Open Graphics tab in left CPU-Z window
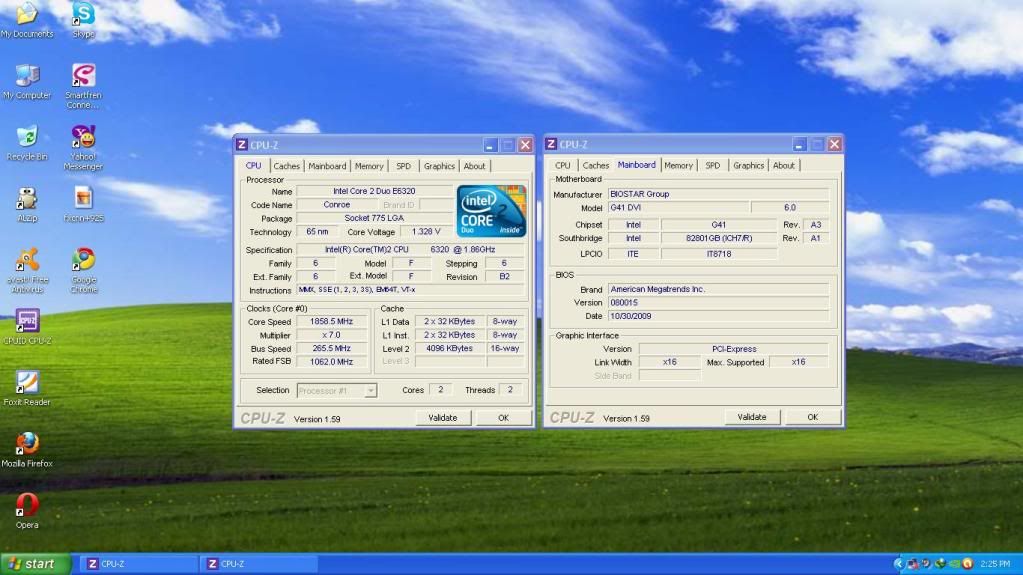Image resolution: width=1023 pixels, height=575 pixels. coord(439,166)
